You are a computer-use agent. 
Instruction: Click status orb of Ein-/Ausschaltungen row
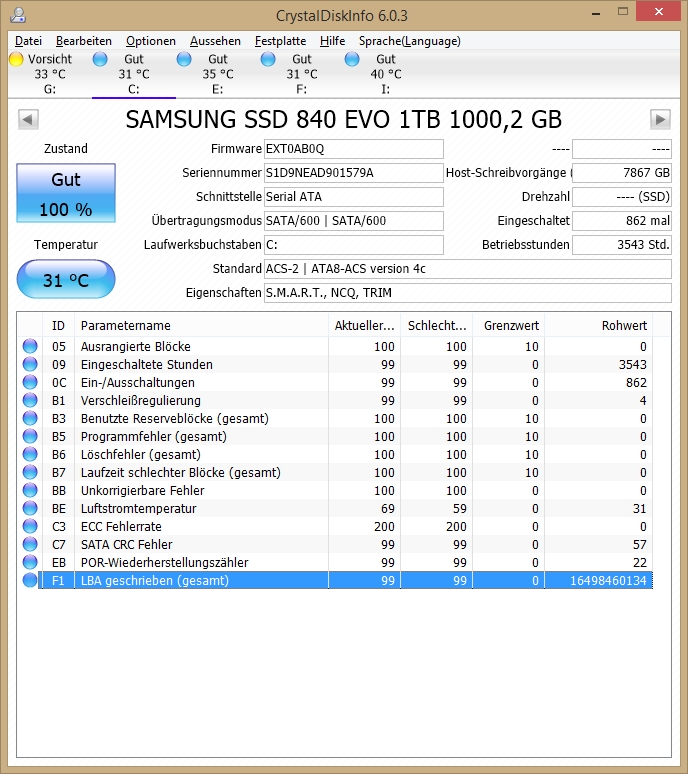[x=30, y=382]
